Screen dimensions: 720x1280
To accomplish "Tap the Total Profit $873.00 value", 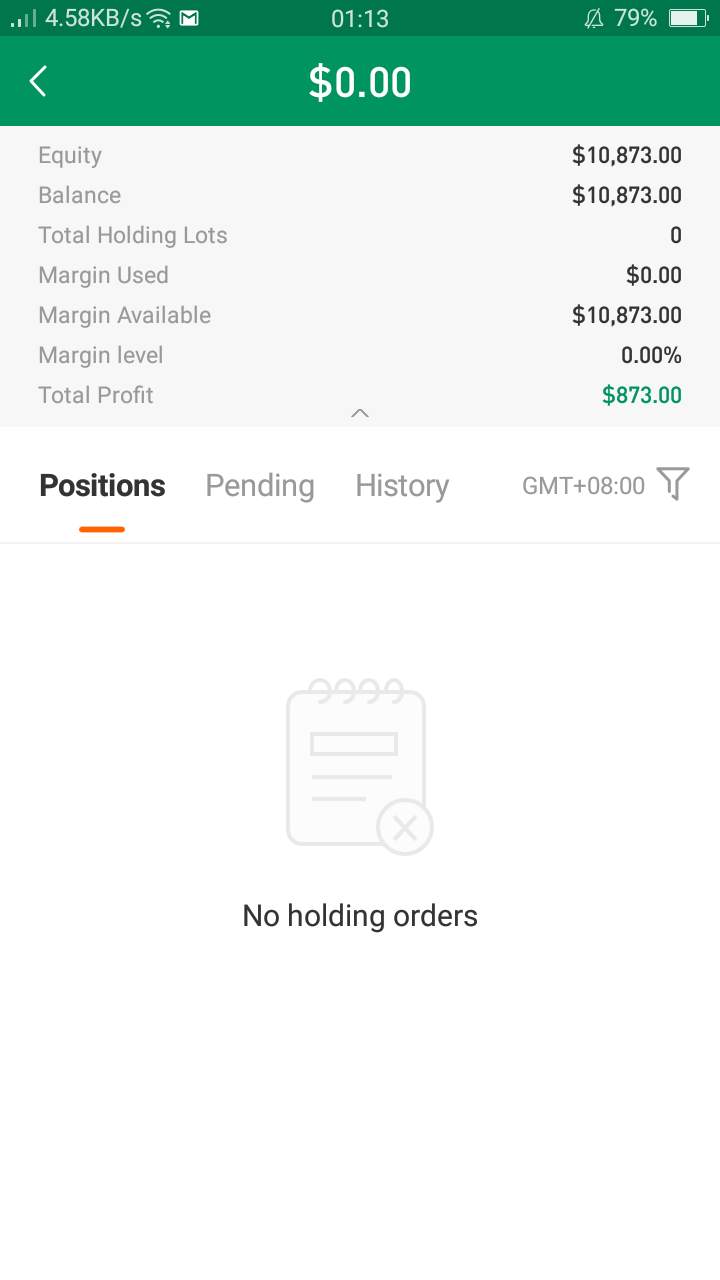I will point(642,395).
